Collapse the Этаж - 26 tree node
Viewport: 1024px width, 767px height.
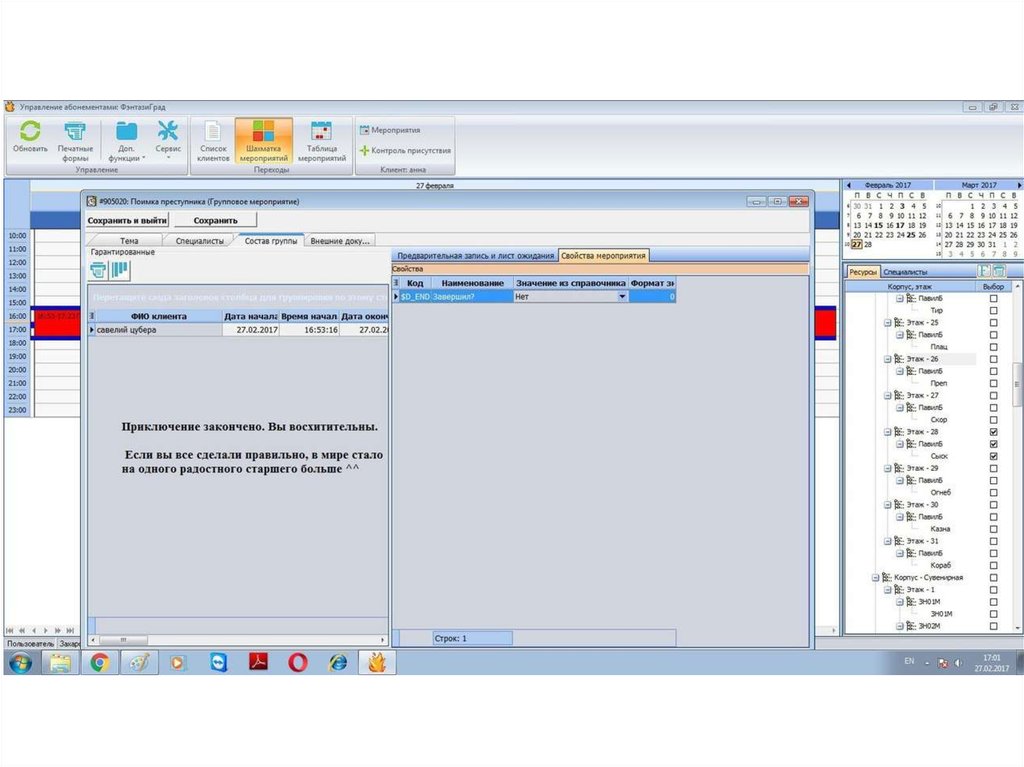pos(888,359)
